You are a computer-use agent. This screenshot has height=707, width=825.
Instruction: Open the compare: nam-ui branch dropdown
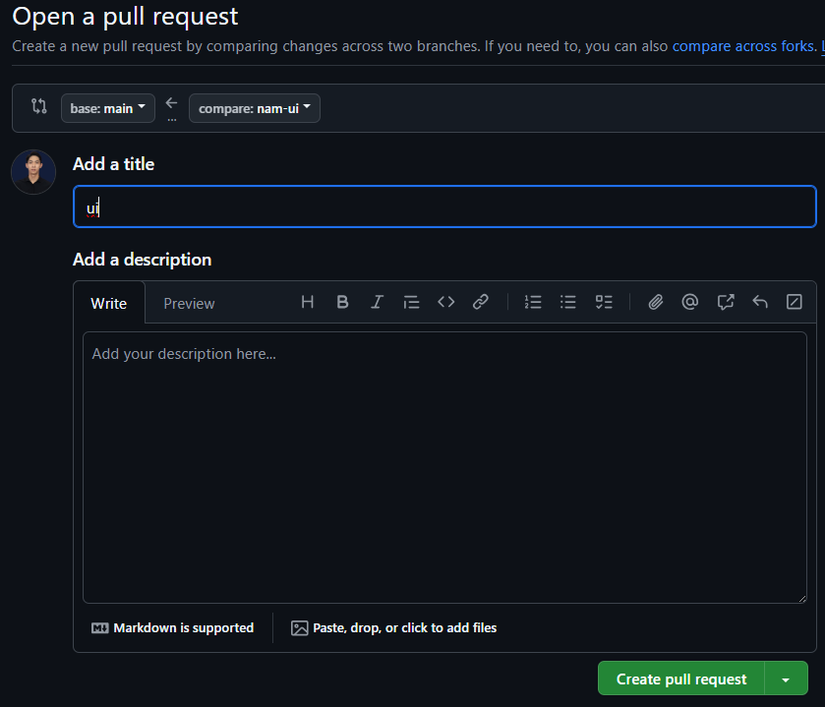tap(254, 108)
